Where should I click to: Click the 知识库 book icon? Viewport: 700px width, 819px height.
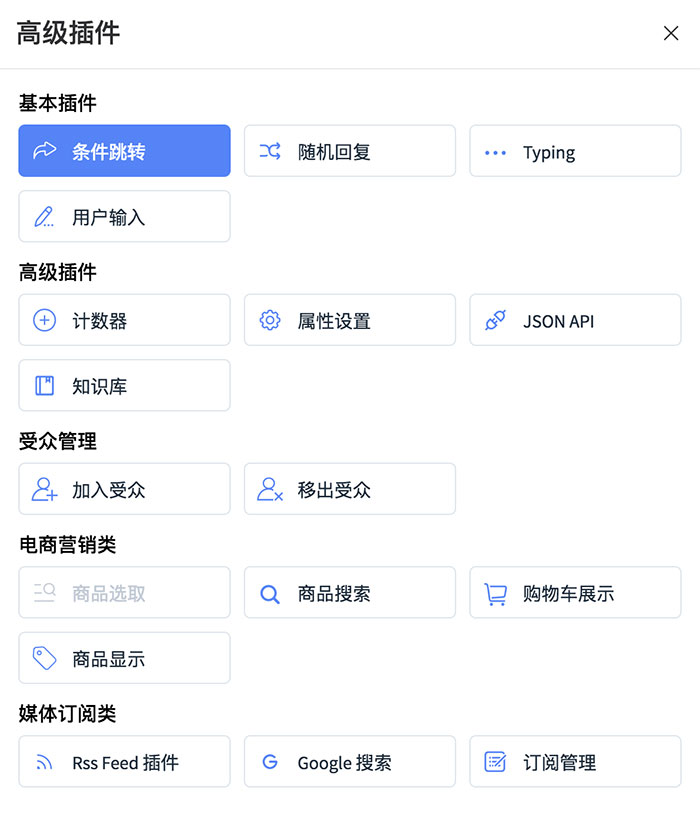[44, 385]
